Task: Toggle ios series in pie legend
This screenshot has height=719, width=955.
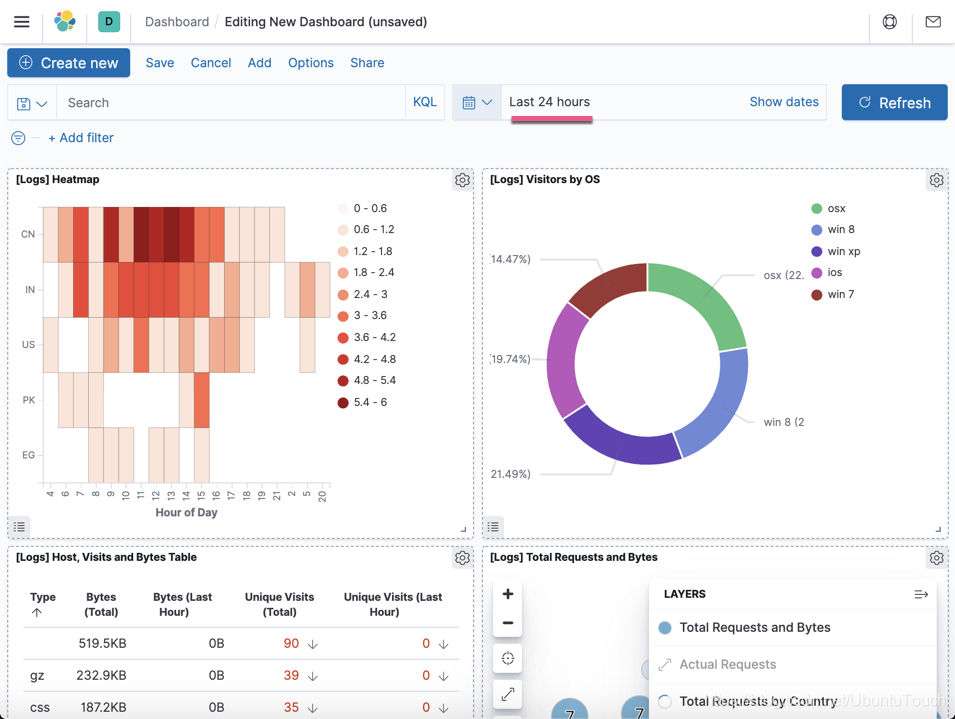Action: point(826,273)
